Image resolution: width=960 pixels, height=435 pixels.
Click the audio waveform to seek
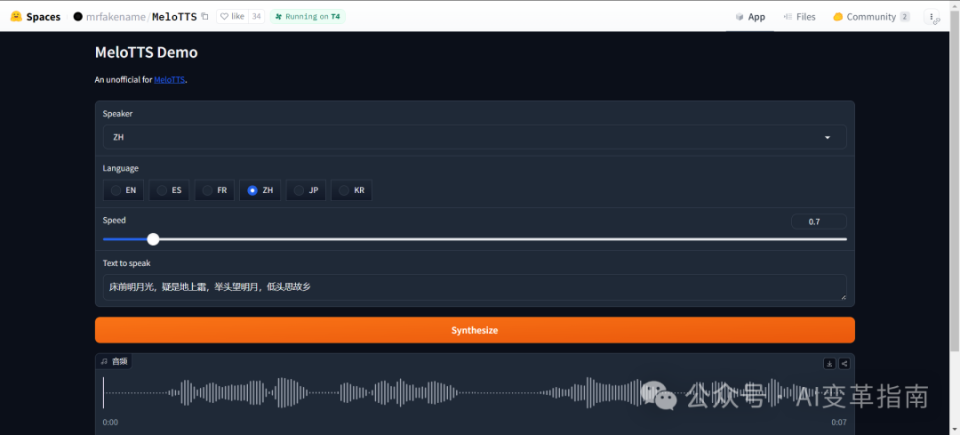[474, 393]
